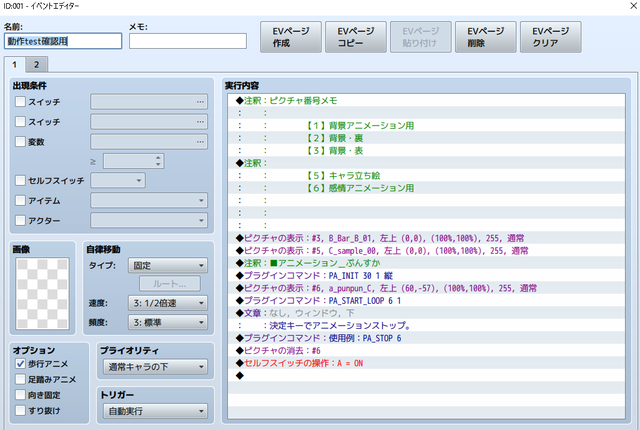
Task: Select the 【1】背景アニメーション用 line
Action: (426, 125)
